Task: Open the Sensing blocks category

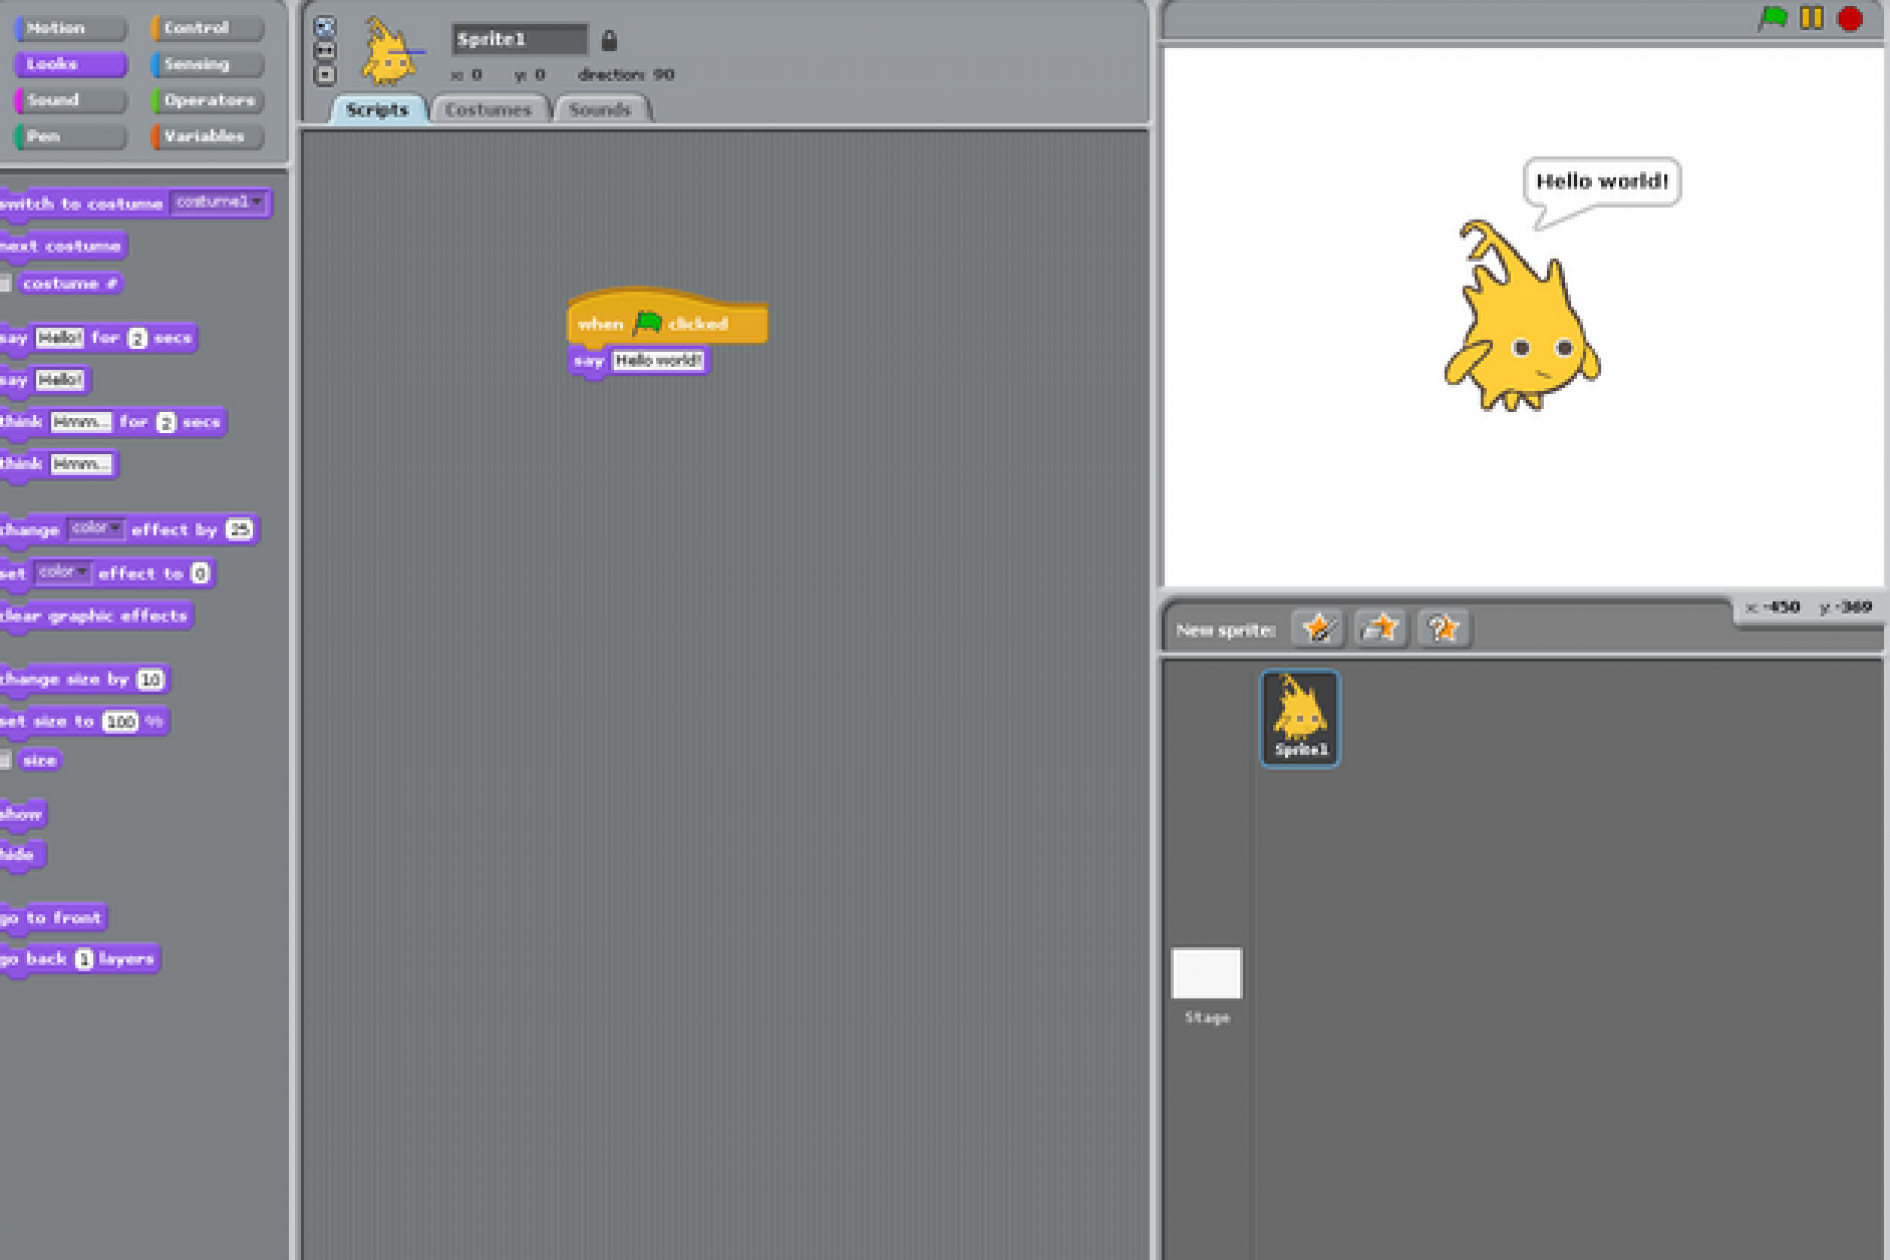Action: coord(208,64)
